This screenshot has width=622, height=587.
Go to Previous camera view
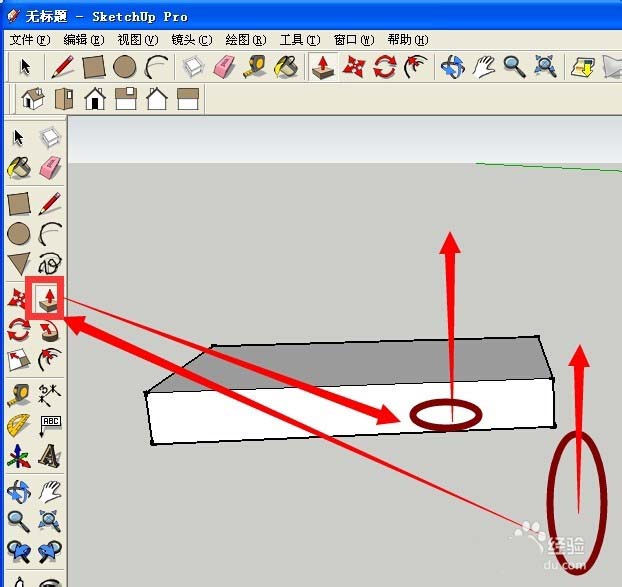pyautogui.click(x=19, y=551)
